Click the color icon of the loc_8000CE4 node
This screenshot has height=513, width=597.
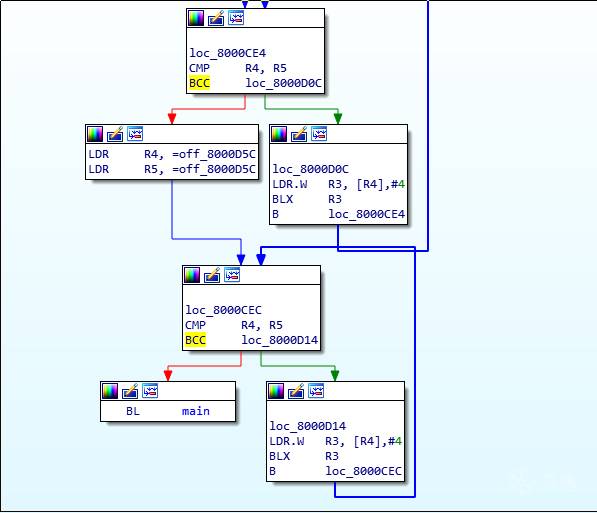[x=196, y=18]
